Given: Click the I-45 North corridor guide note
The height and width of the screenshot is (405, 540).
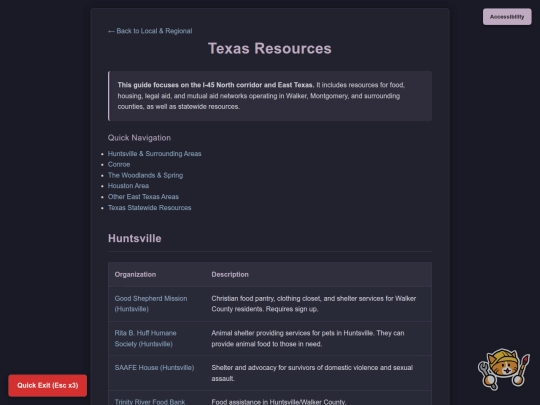Looking at the screenshot, I should pos(270,96).
